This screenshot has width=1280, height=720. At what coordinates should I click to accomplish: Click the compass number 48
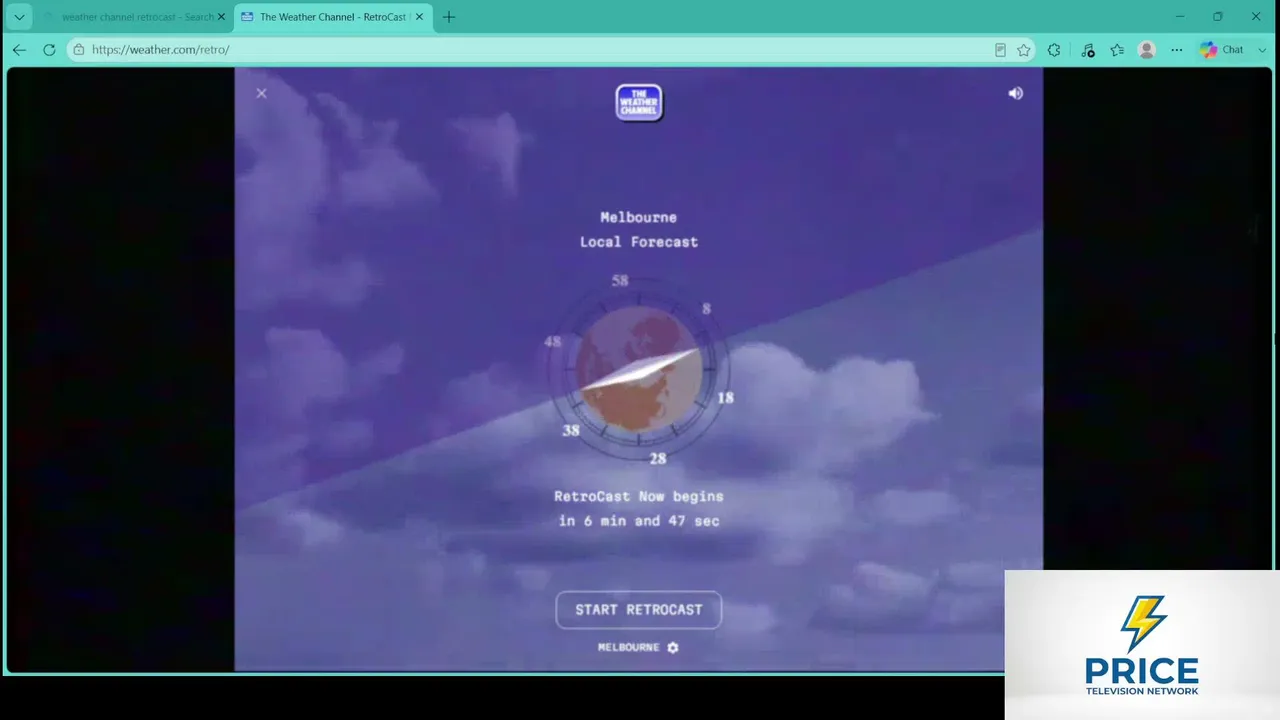click(x=553, y=342)
